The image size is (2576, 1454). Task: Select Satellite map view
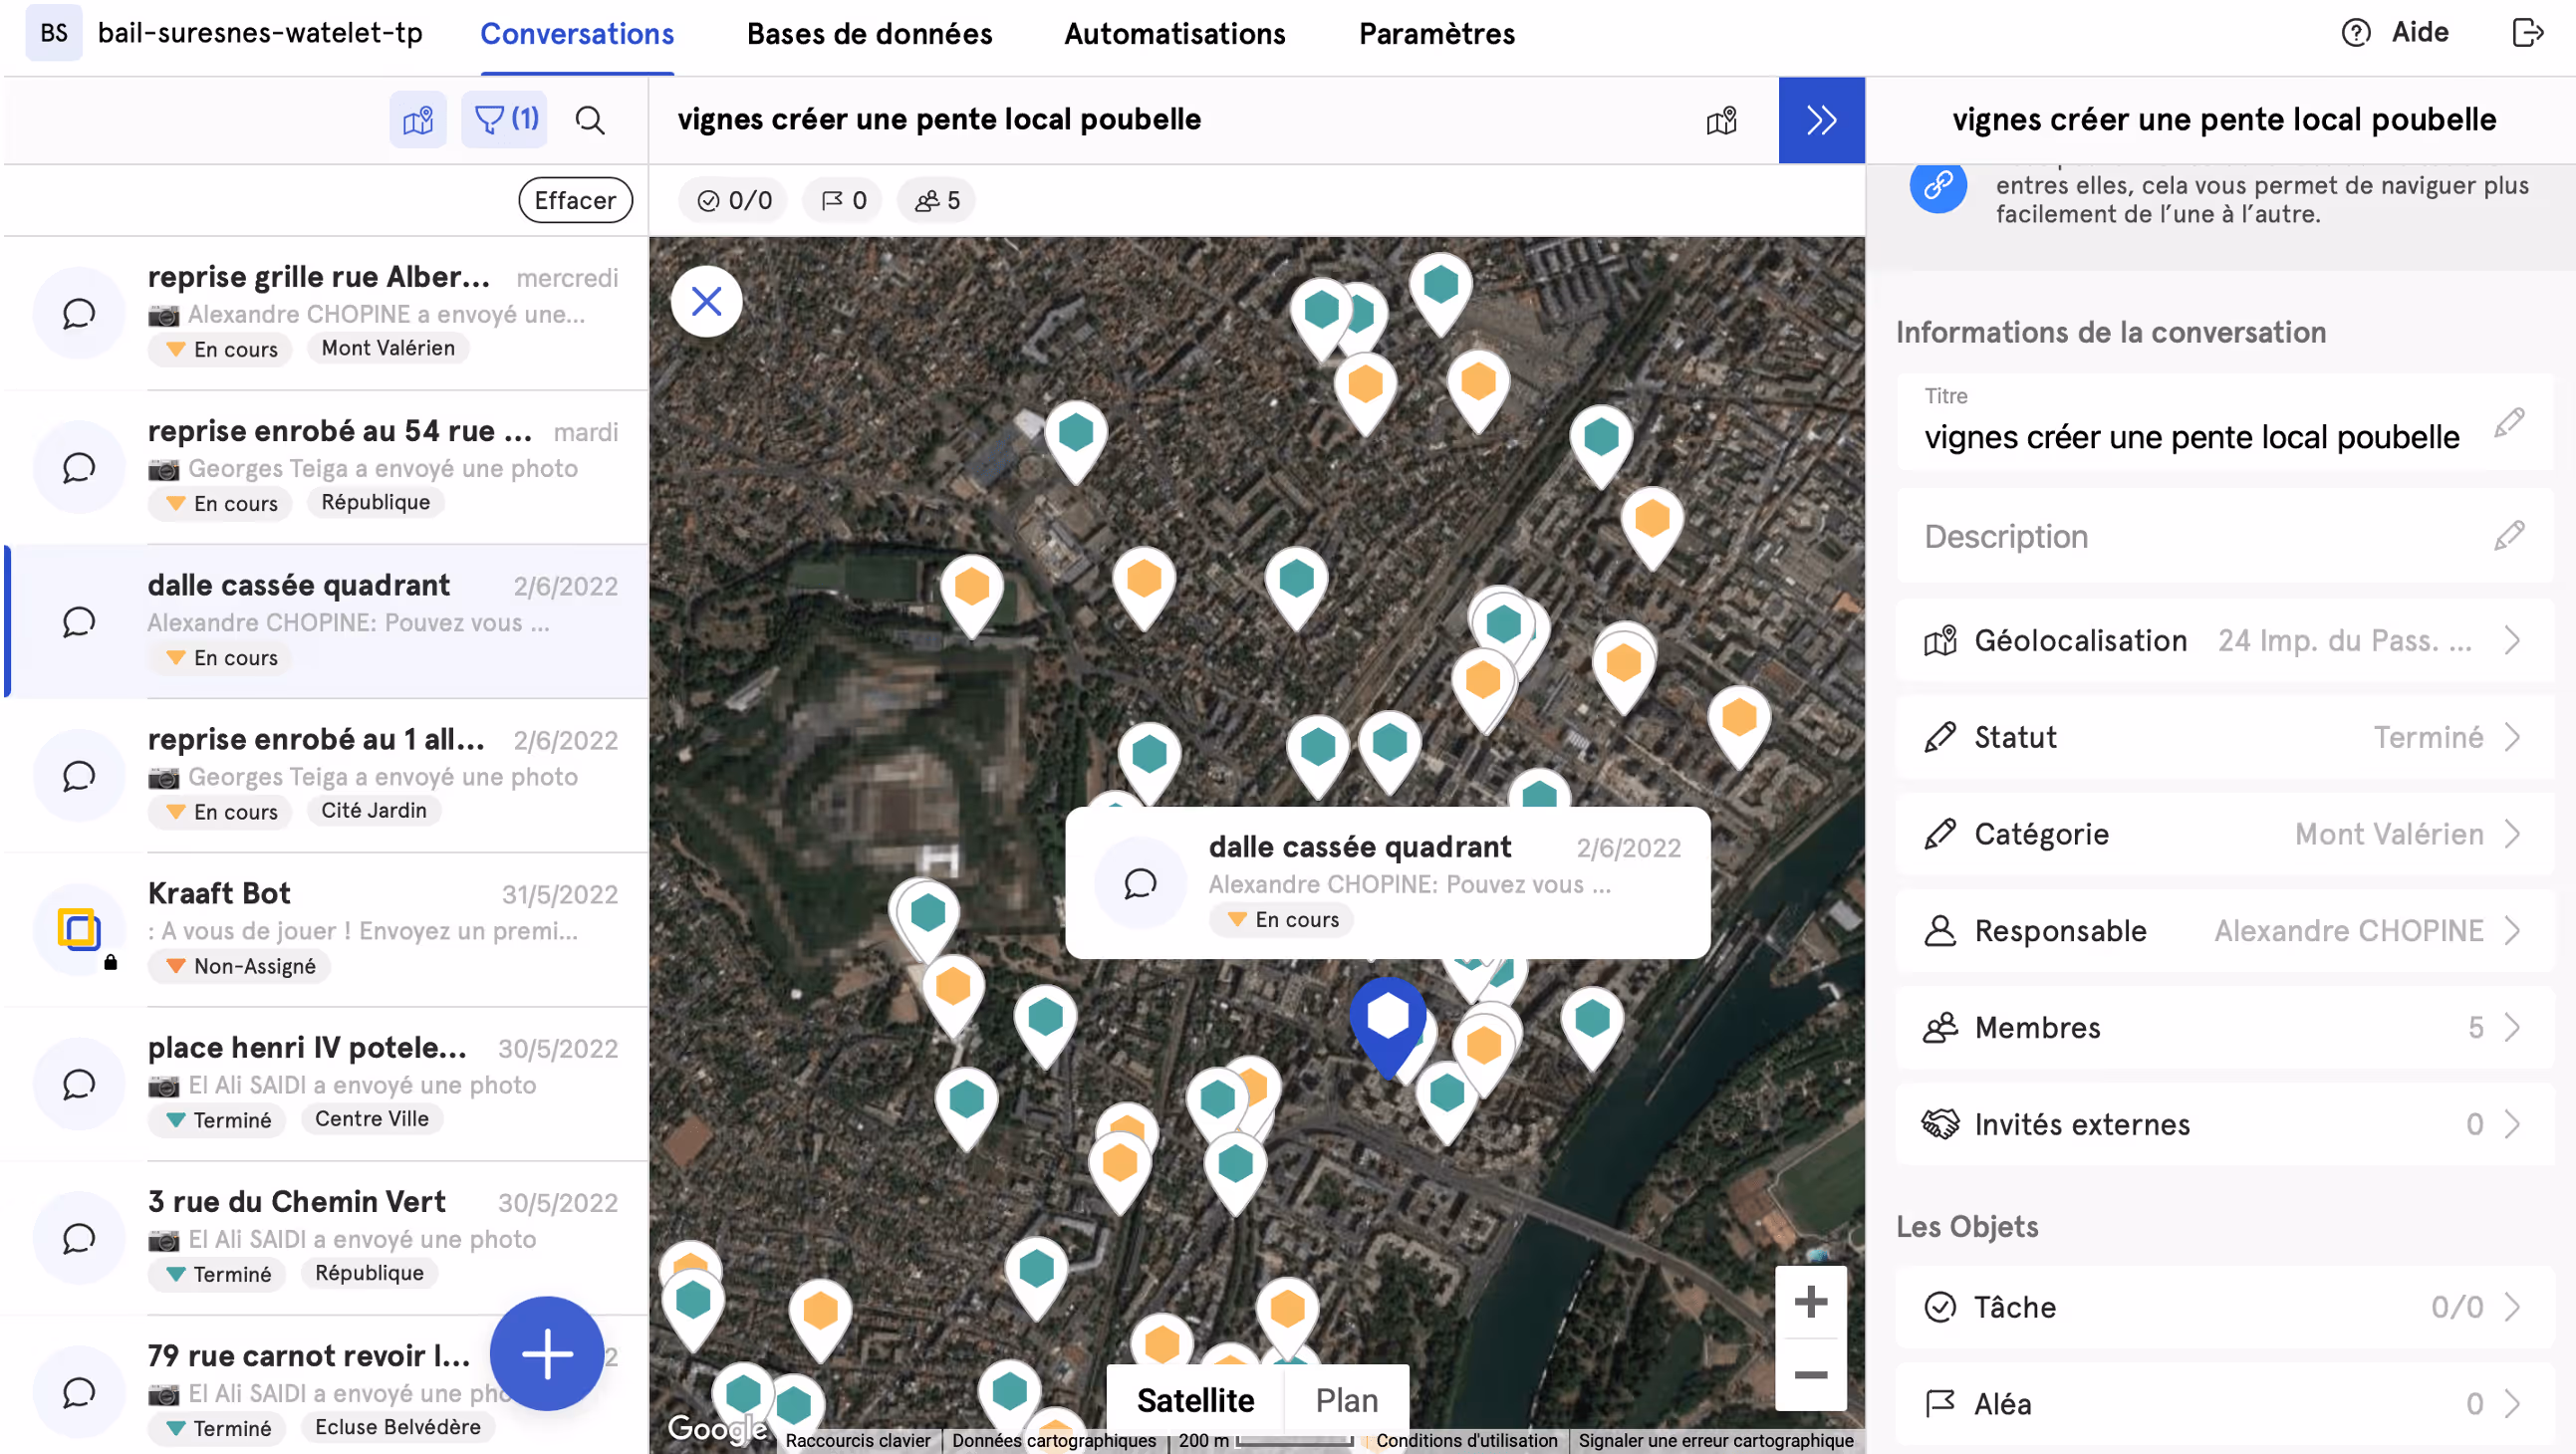[1195, 1400]
